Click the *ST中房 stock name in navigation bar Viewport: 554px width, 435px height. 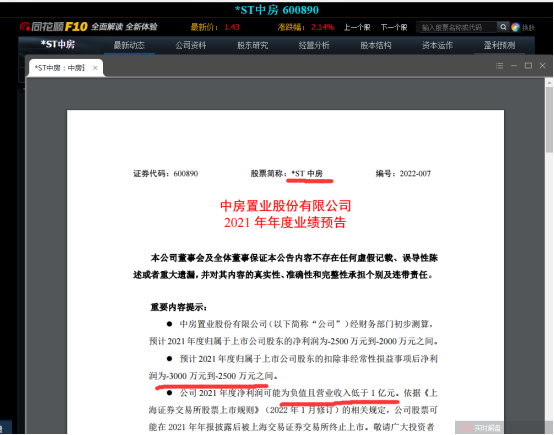click(x=58, y=44)
